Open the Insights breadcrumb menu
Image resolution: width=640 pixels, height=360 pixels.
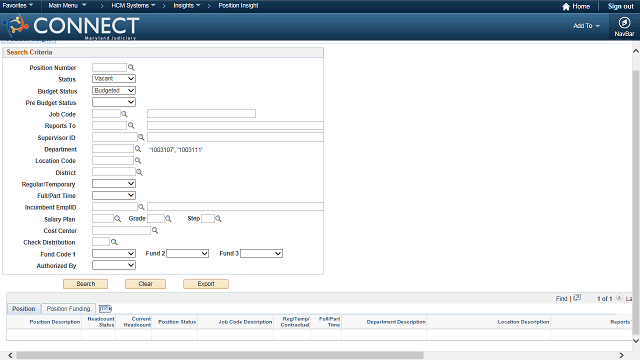[187, 5]
